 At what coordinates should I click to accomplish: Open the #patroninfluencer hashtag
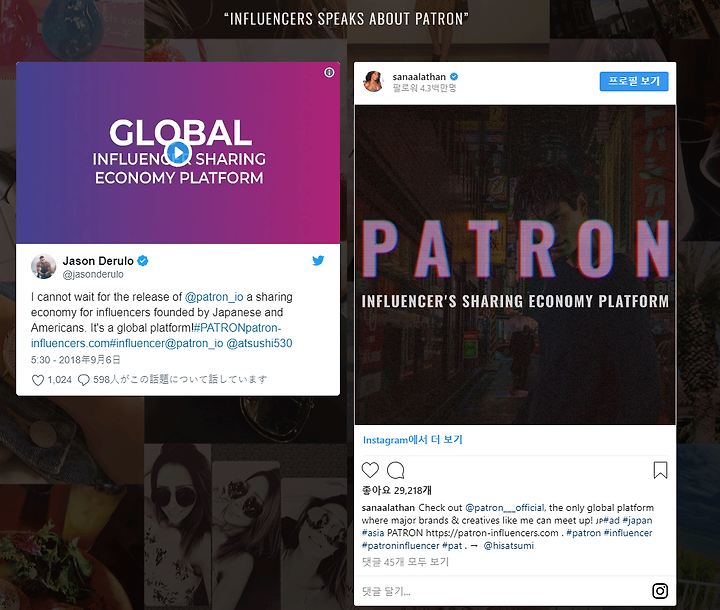pos(400,546)
